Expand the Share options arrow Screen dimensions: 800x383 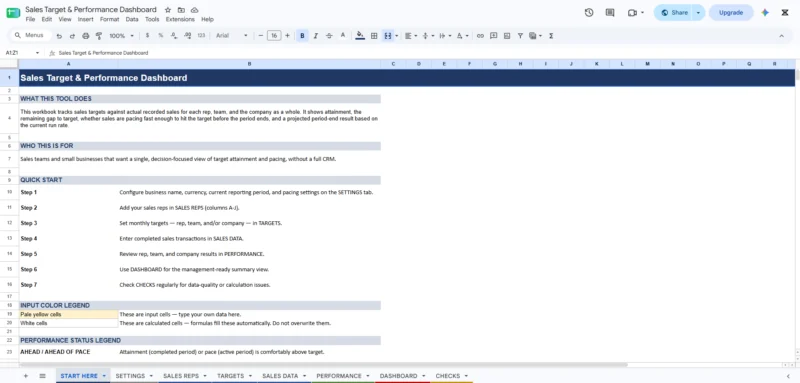(x=698, y=13)
